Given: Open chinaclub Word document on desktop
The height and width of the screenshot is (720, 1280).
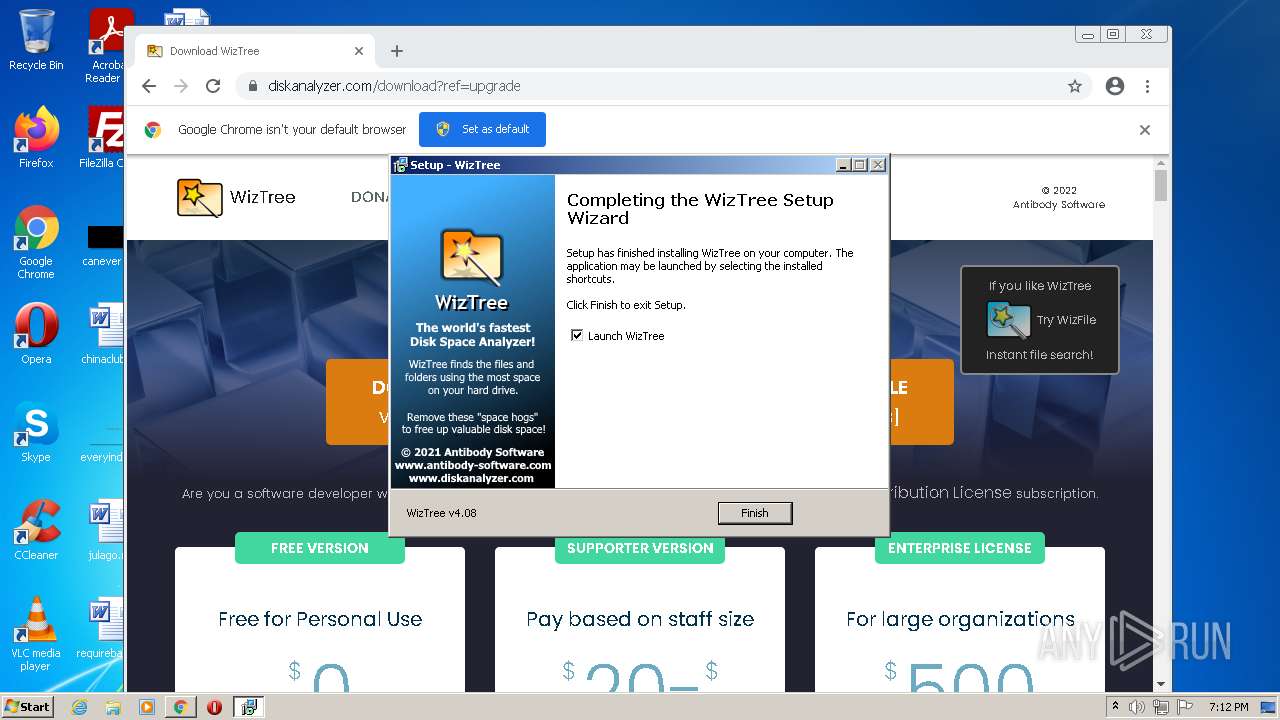Looking at the screenshot, I should [104, 334].
